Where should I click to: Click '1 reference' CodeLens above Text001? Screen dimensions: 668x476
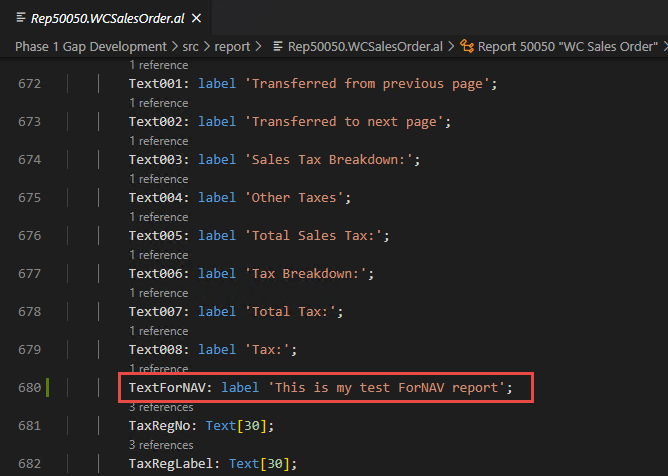pyautogui.click(x=158, y=65)
